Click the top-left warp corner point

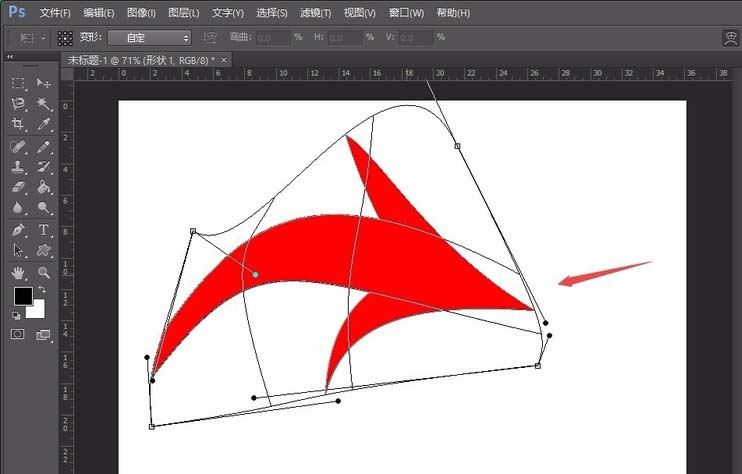tap(193, 231)
